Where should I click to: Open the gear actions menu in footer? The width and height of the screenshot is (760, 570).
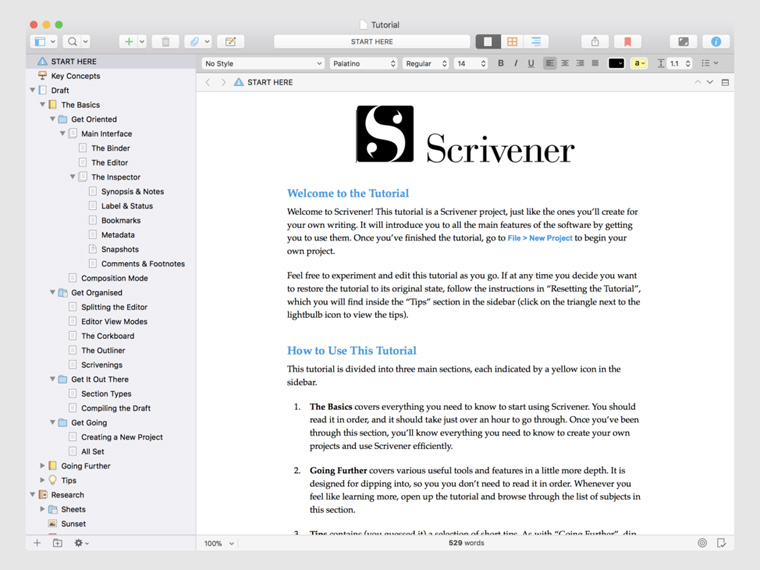(81, 543)
